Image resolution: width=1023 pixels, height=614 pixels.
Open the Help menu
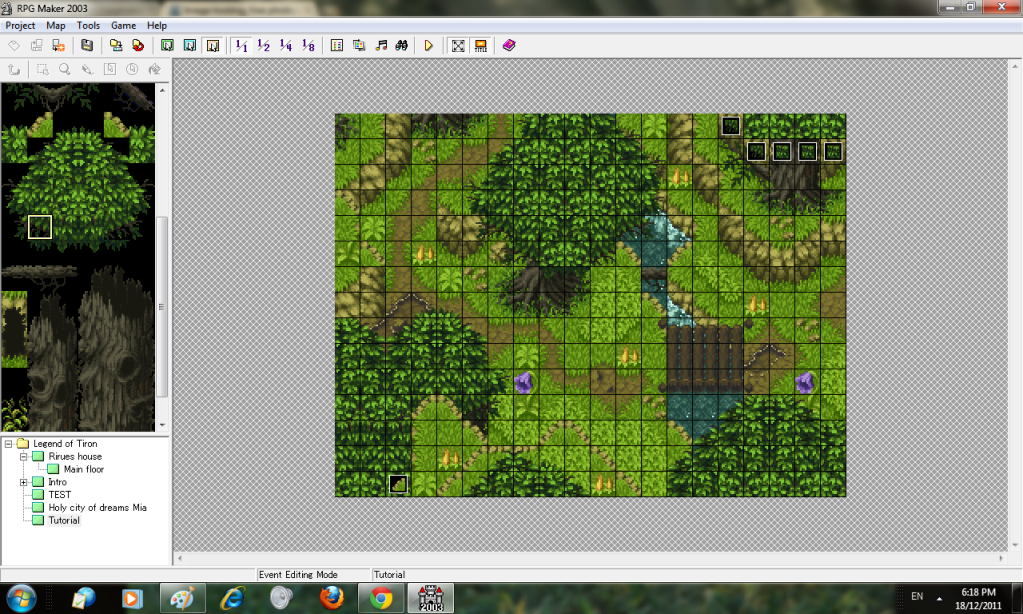click(157, 25)
